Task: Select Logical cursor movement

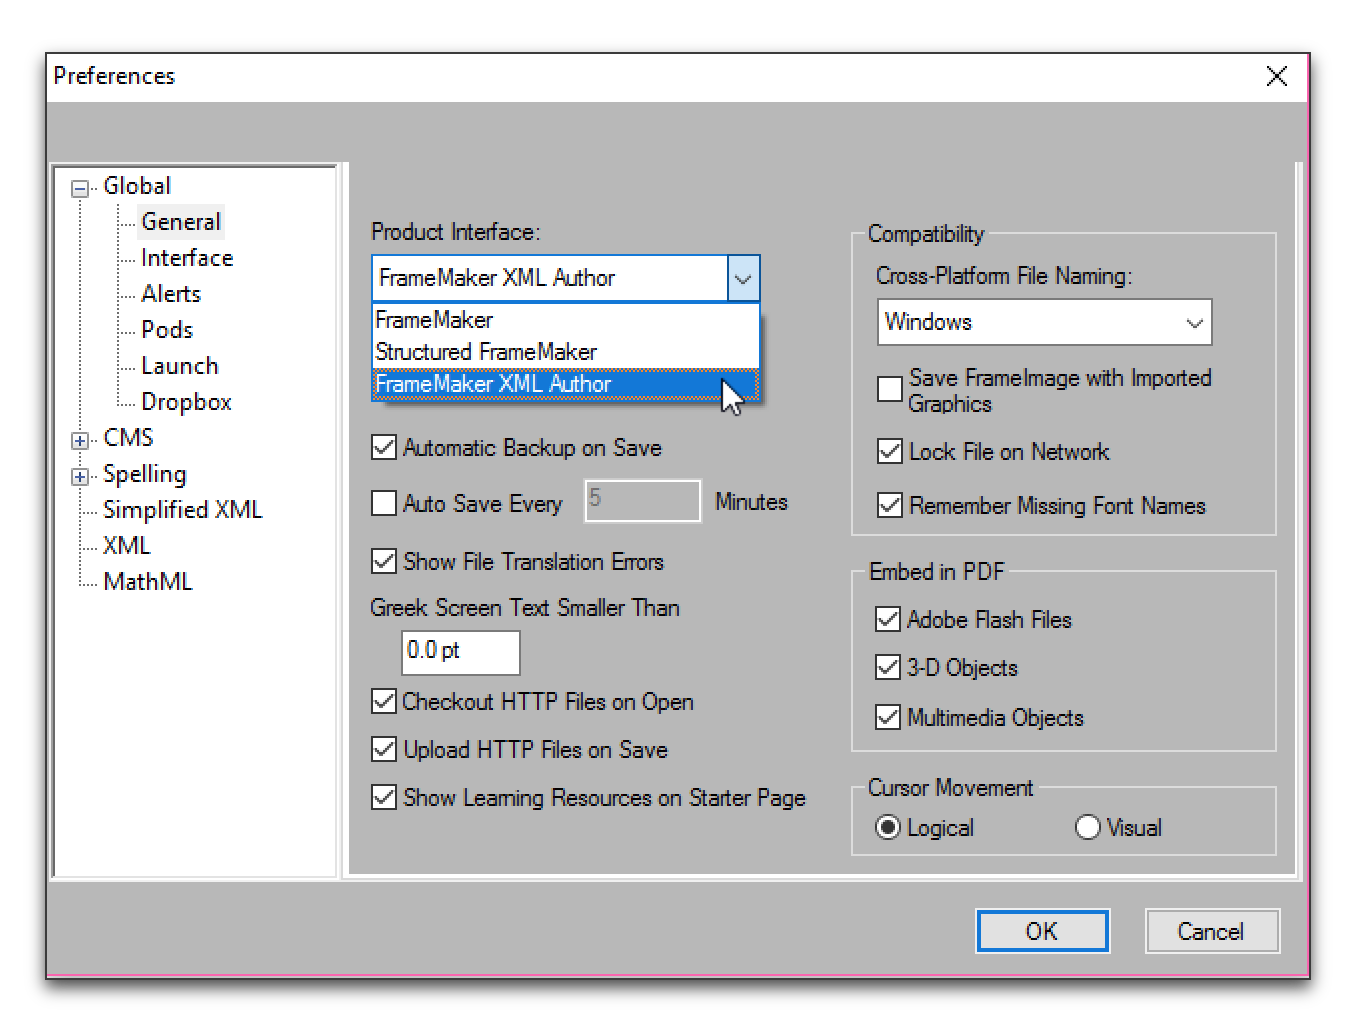Action: [x=888, y=827]
